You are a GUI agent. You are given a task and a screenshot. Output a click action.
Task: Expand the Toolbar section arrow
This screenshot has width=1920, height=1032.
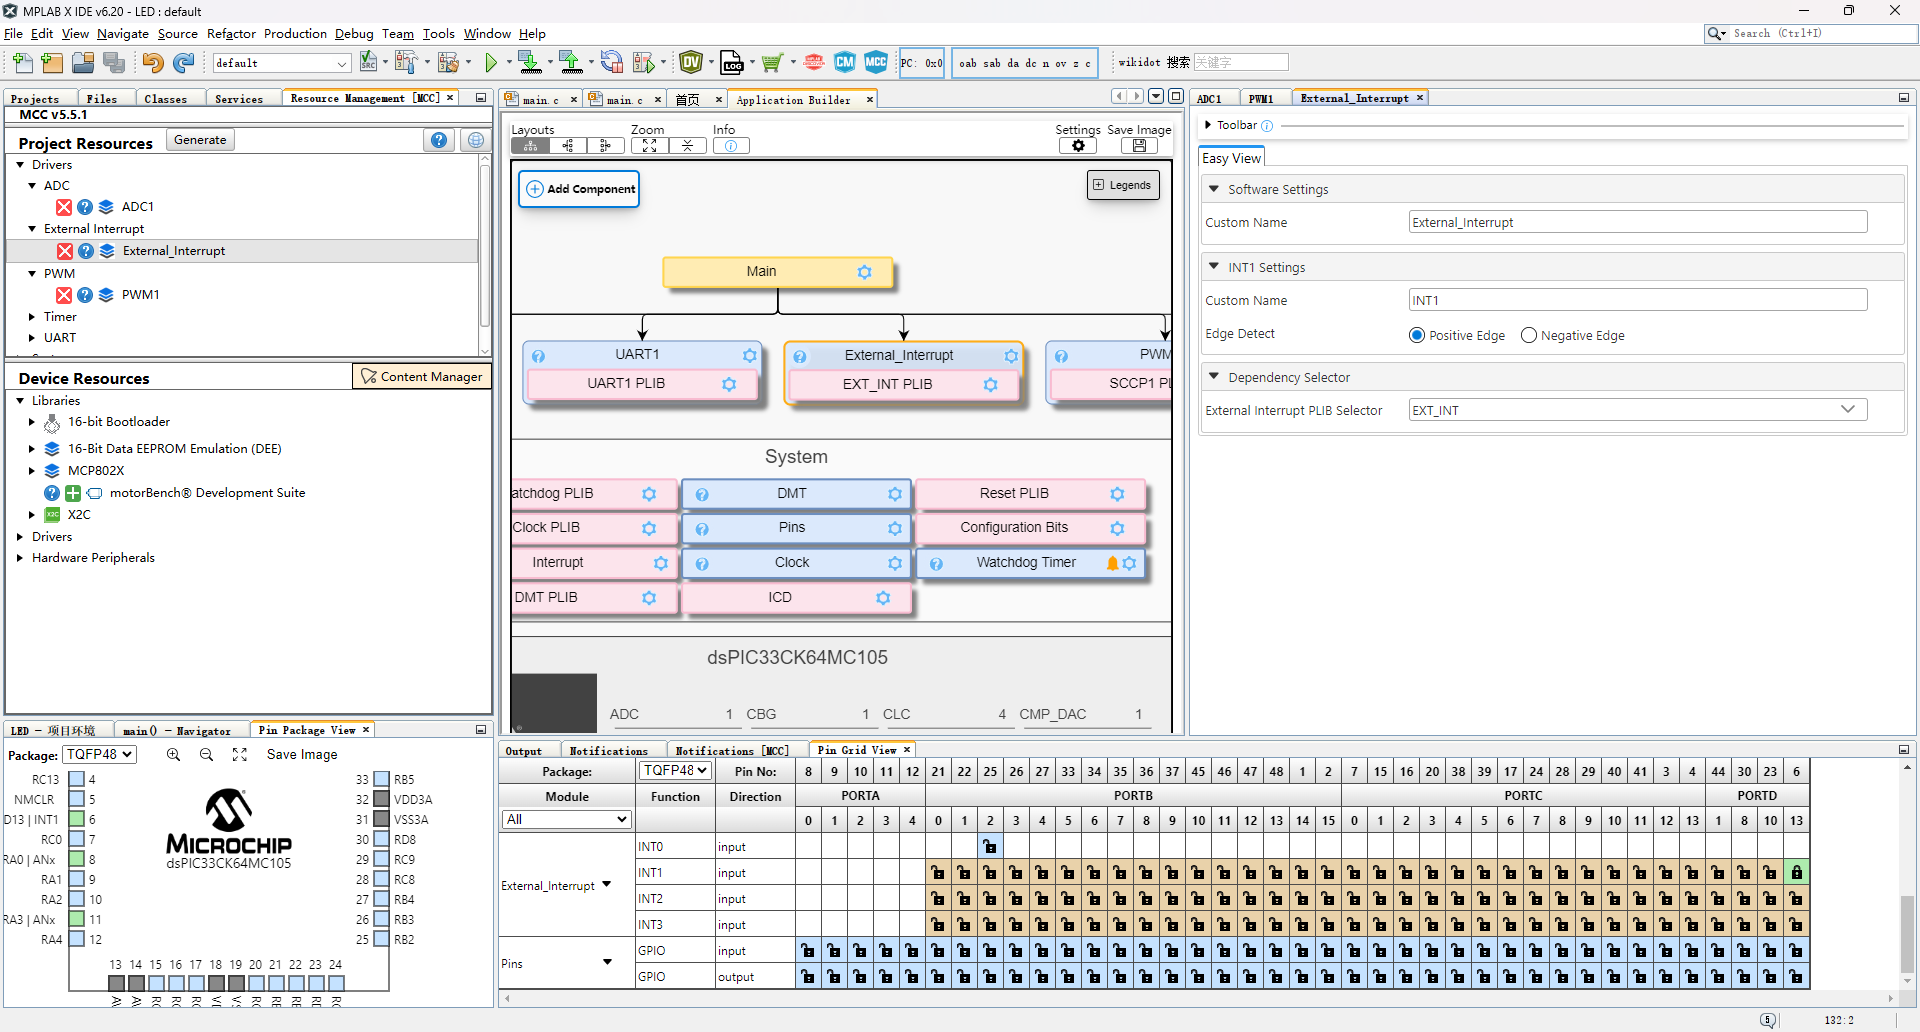pyautogui.click(x=1208, y=125)
